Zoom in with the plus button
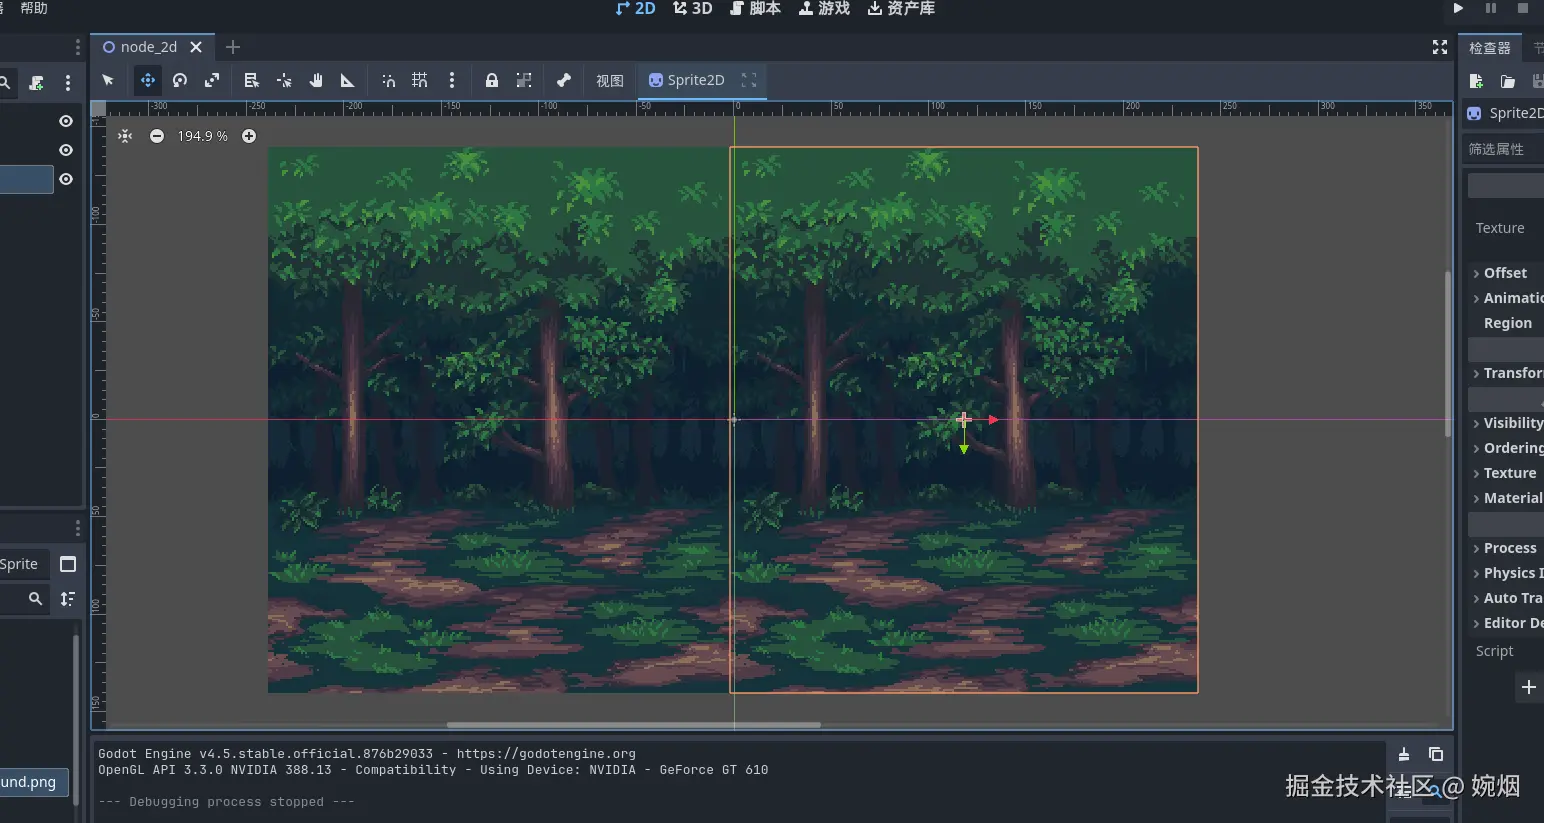1544x823 pixels. [x=249, y=136]
